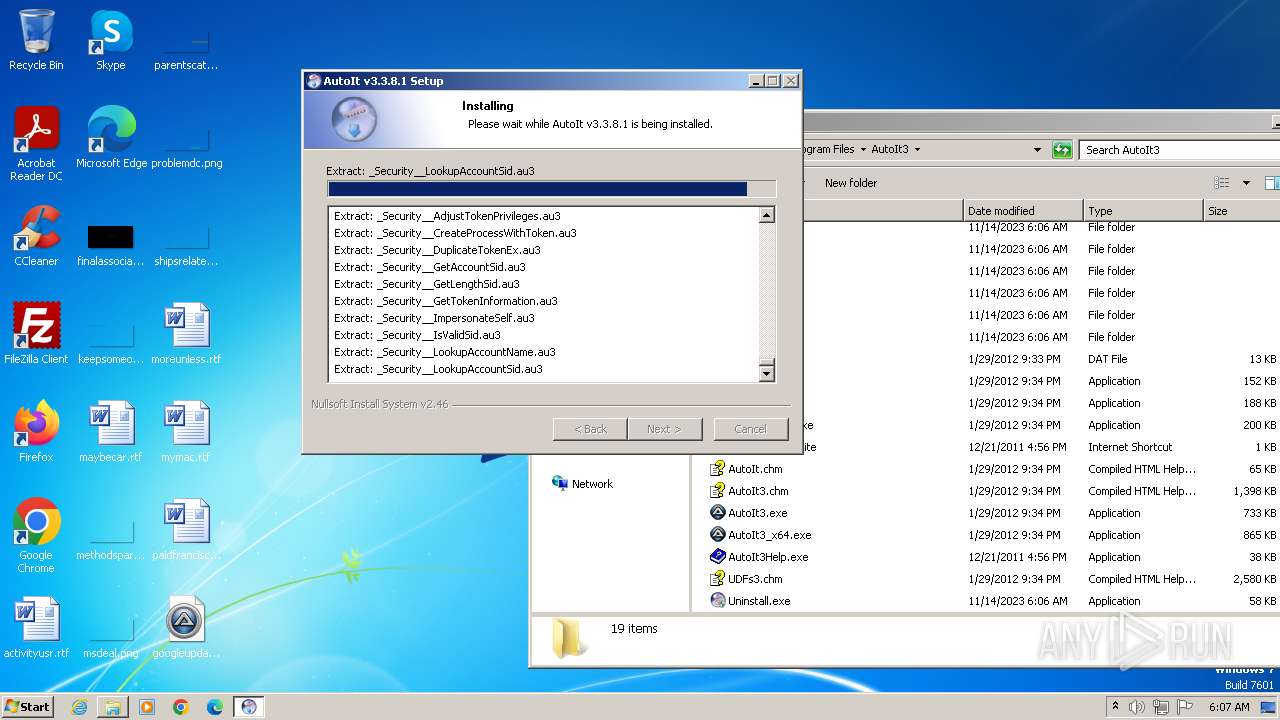Viewport: 1280px width, 720px height.
Task: Open Windows Explorer taskbar button
Action: pyautogui.click(x=113, y=707)
